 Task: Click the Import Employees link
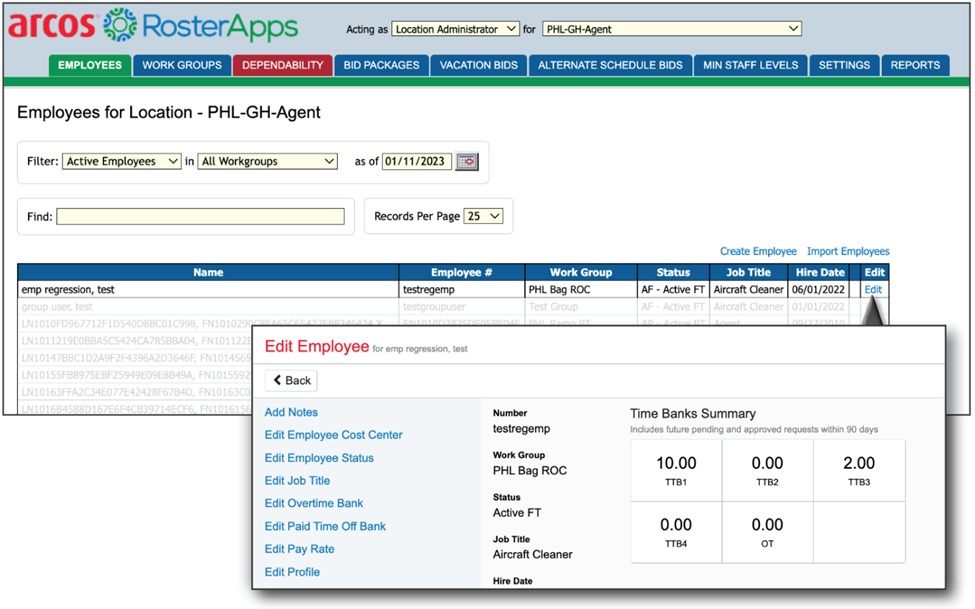[848, 251]
